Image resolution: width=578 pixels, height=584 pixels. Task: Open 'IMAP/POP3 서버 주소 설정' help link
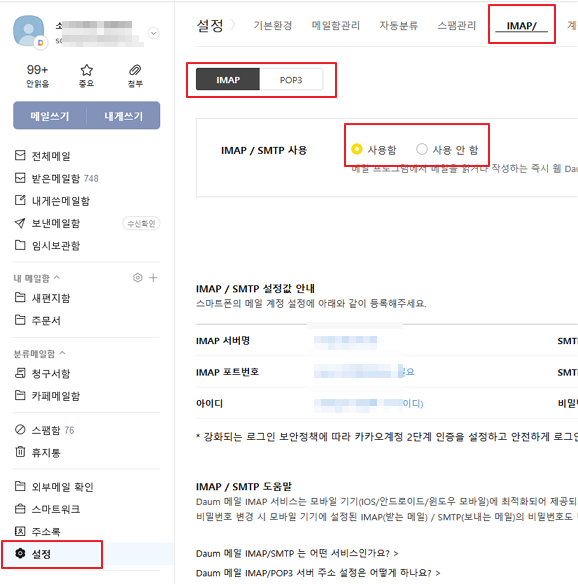click(x=318, y=572)
